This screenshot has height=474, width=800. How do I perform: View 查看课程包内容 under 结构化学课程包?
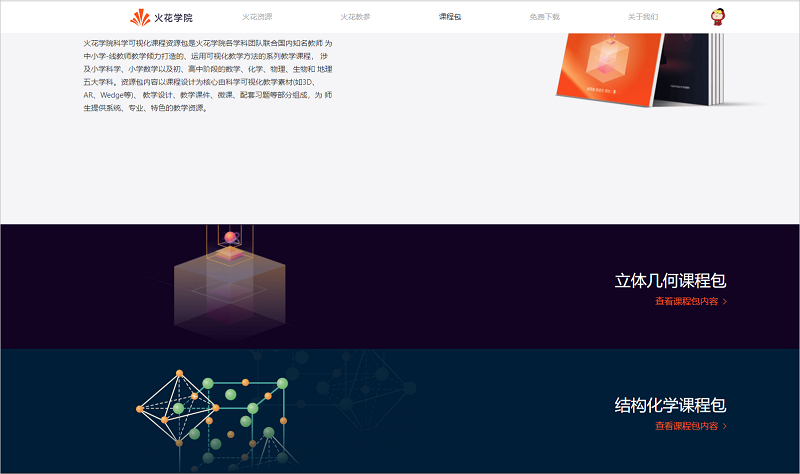pyautogui.click(x=687, y=426)
